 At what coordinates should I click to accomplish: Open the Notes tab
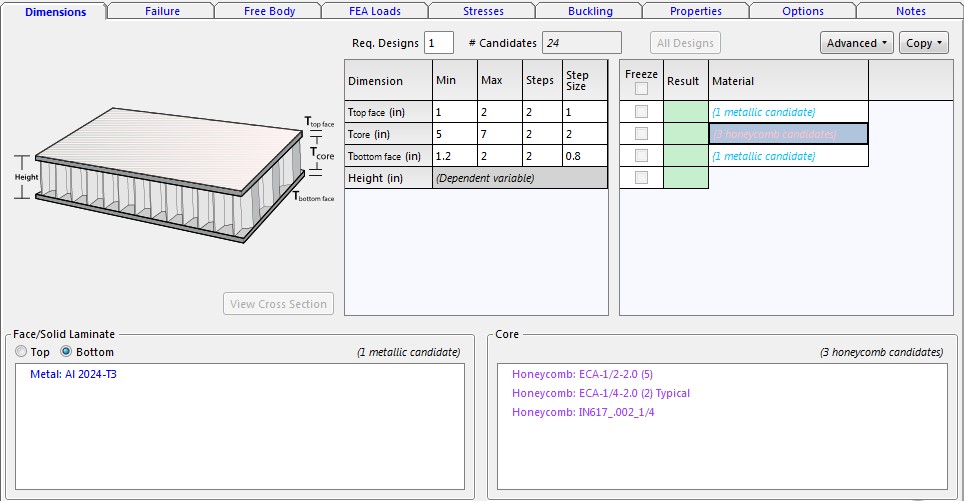coord(911,11)
